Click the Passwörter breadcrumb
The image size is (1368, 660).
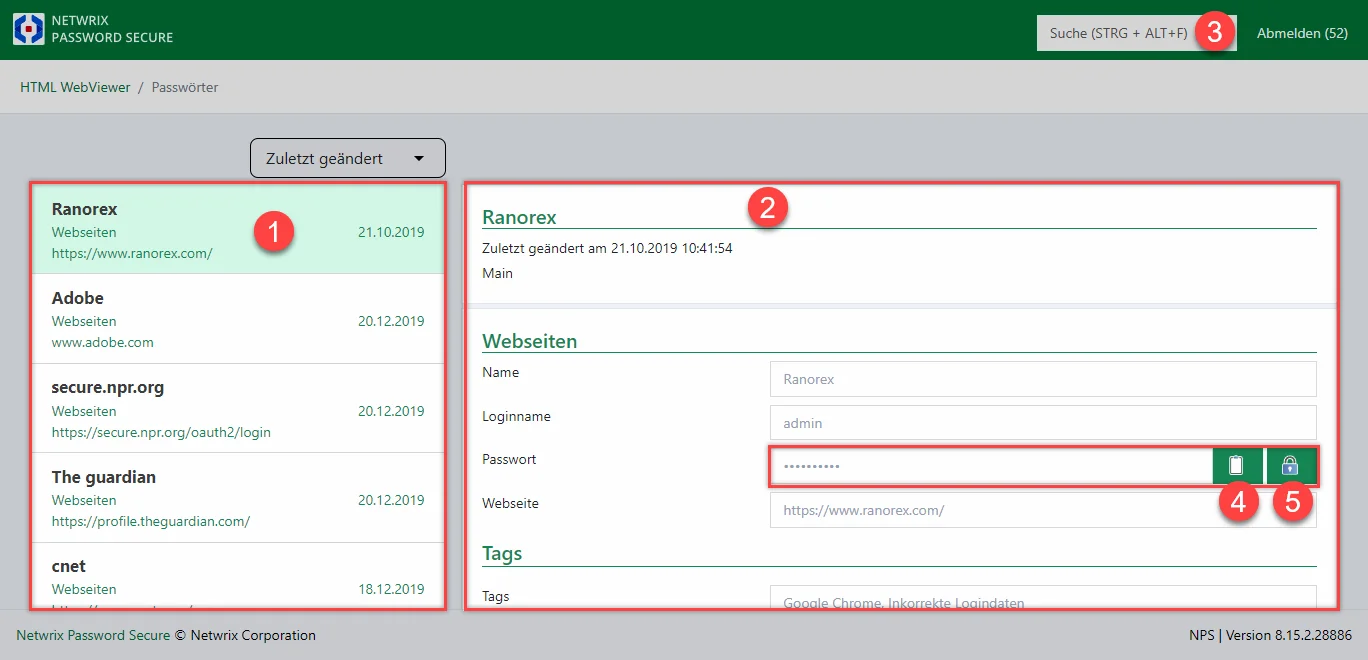pos(185,87)
